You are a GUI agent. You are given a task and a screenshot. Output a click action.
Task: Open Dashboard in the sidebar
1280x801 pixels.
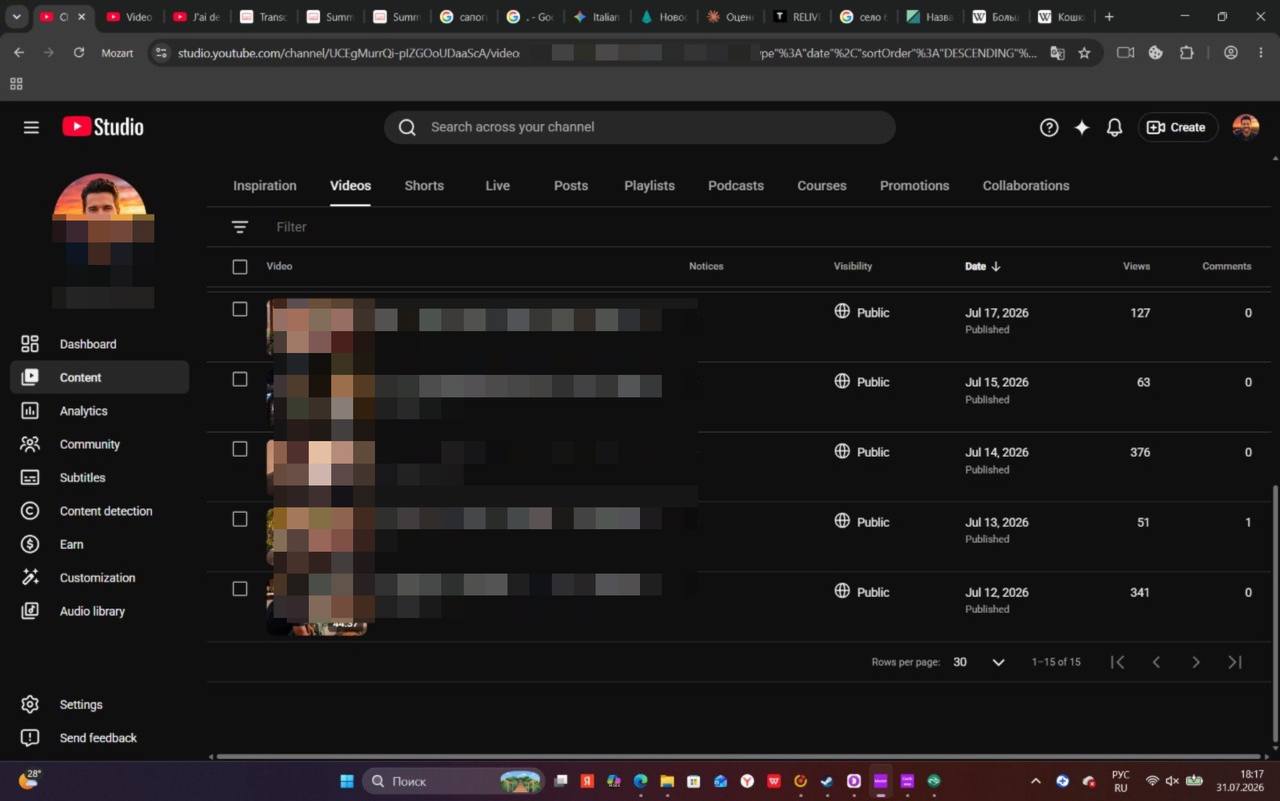click(99, 344)
